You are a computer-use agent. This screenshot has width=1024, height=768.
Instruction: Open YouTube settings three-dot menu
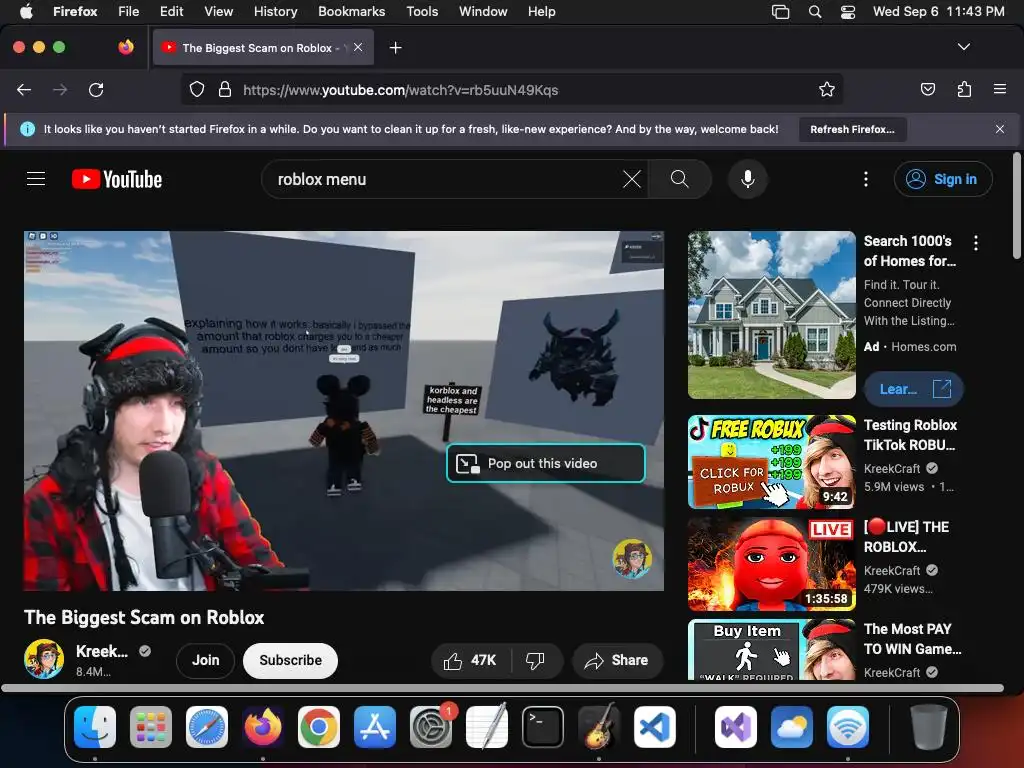click(x=866, y=179)
